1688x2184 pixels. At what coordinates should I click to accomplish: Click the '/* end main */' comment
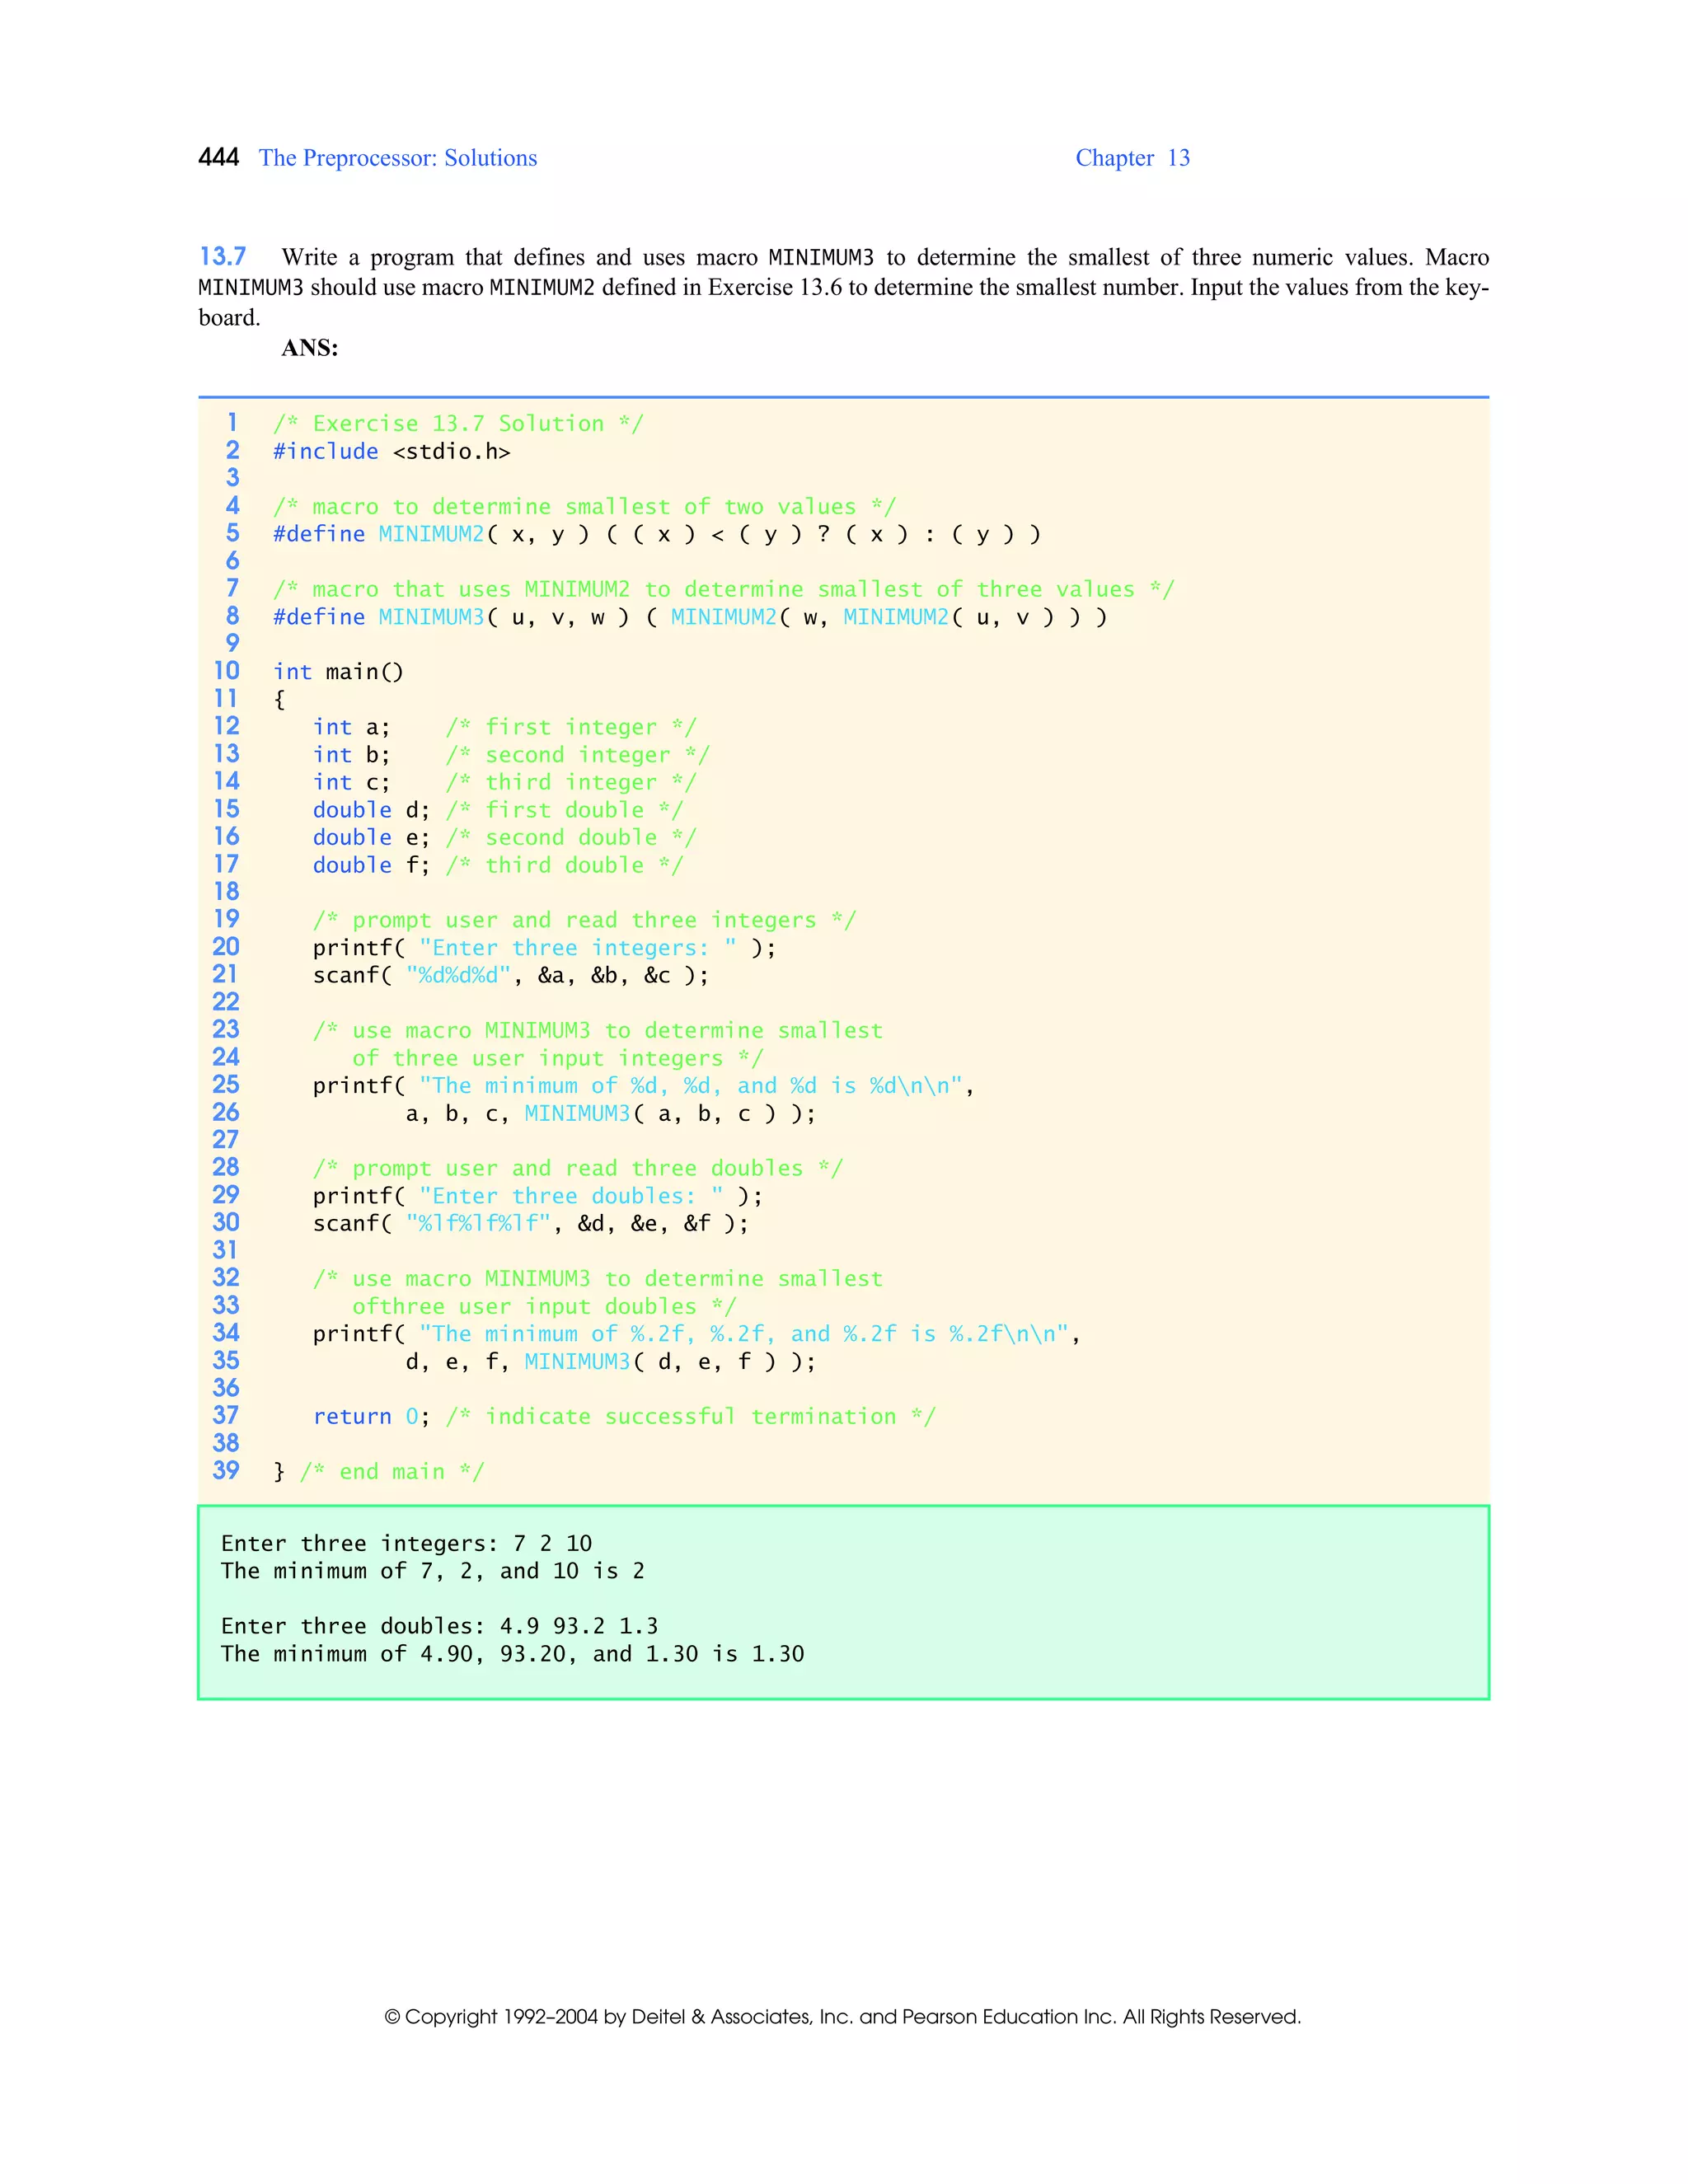392,1472
